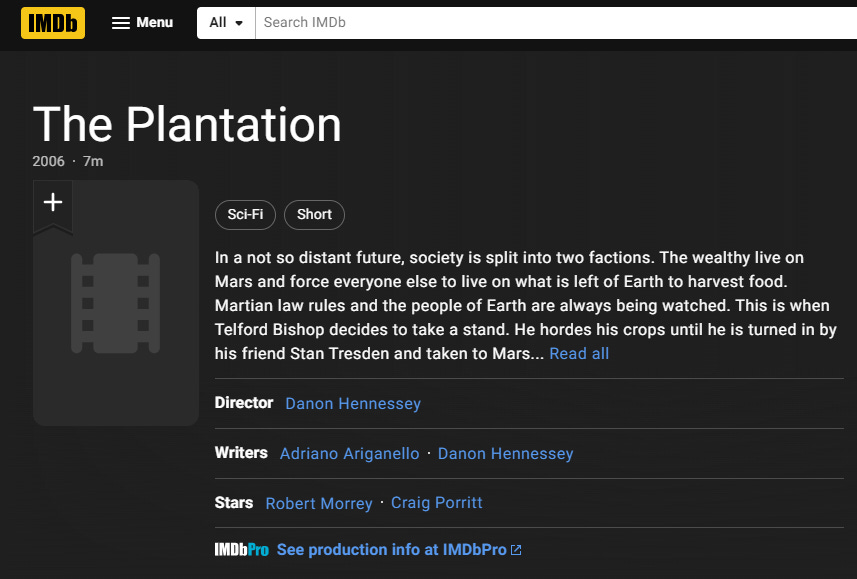Expand the All search category dropdown
The height and width of the screenshot is (579, 857).
pyautogui.click(x=226, y=22)
